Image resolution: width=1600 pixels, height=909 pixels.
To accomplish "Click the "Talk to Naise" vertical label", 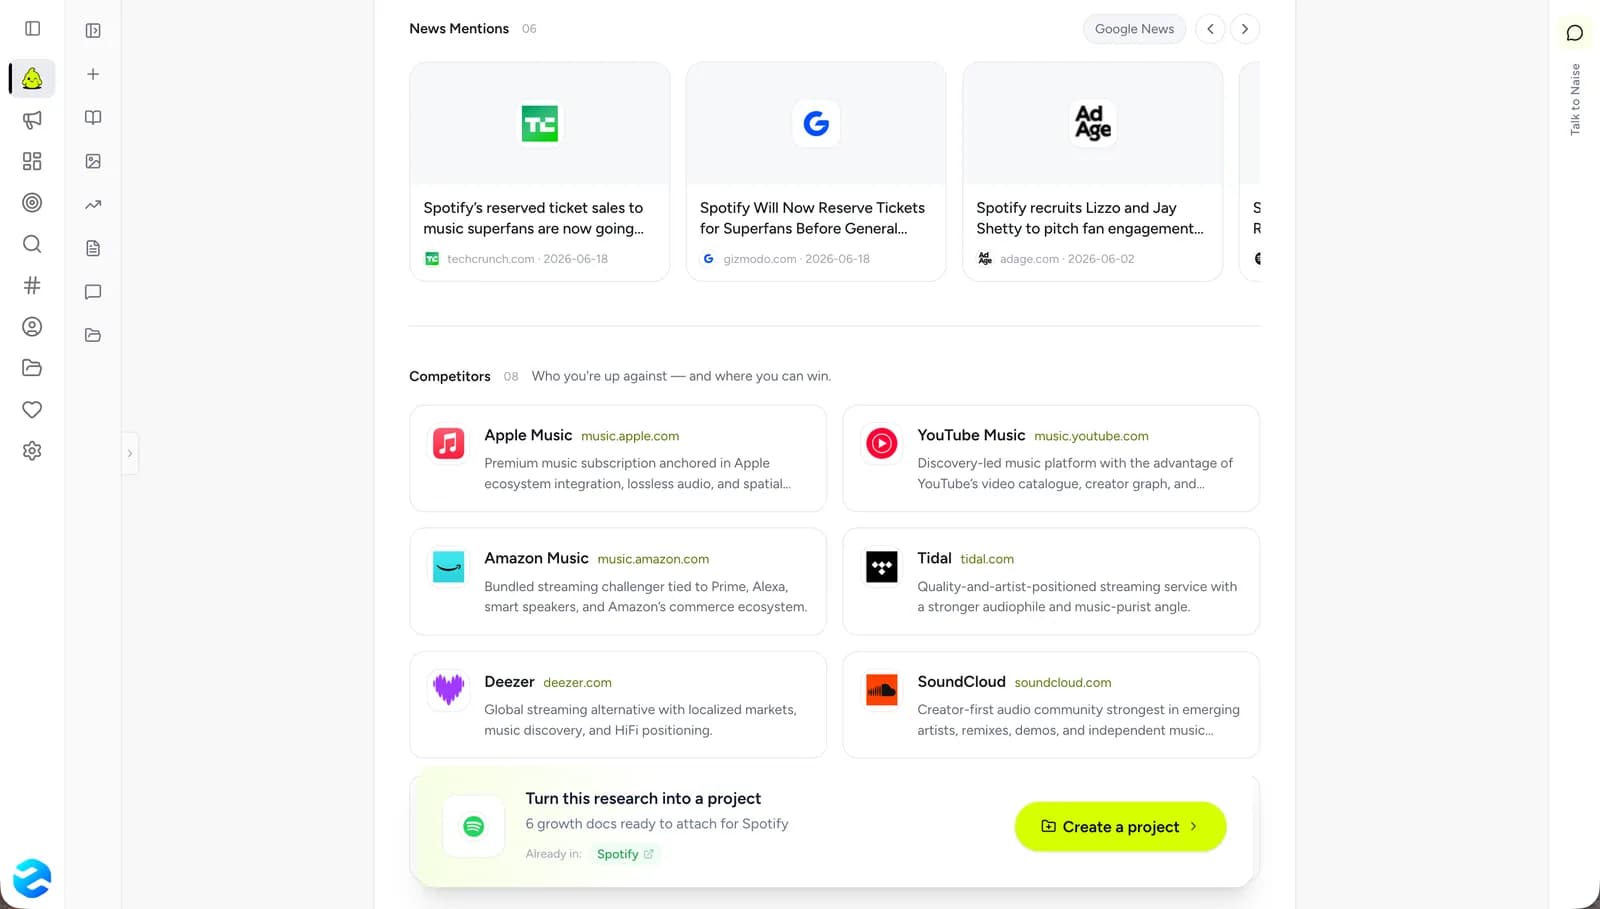I will tap(1575, 99).
